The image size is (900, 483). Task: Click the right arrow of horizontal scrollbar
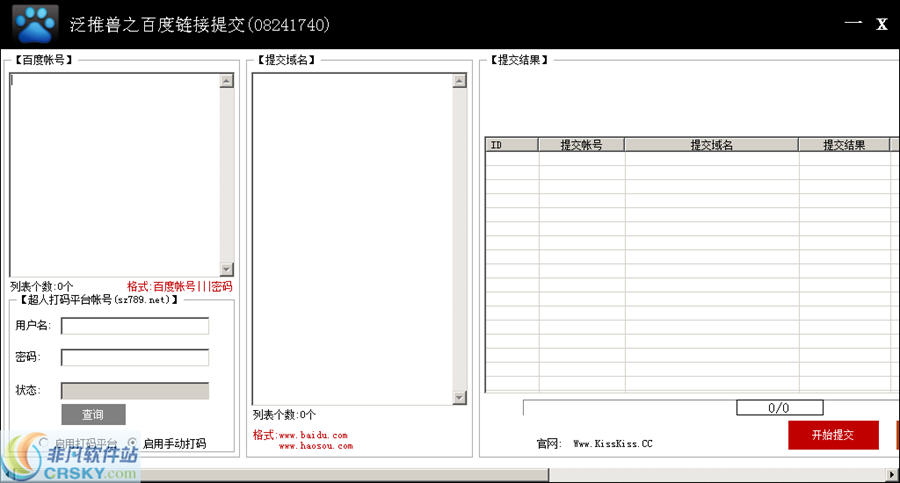893,475
